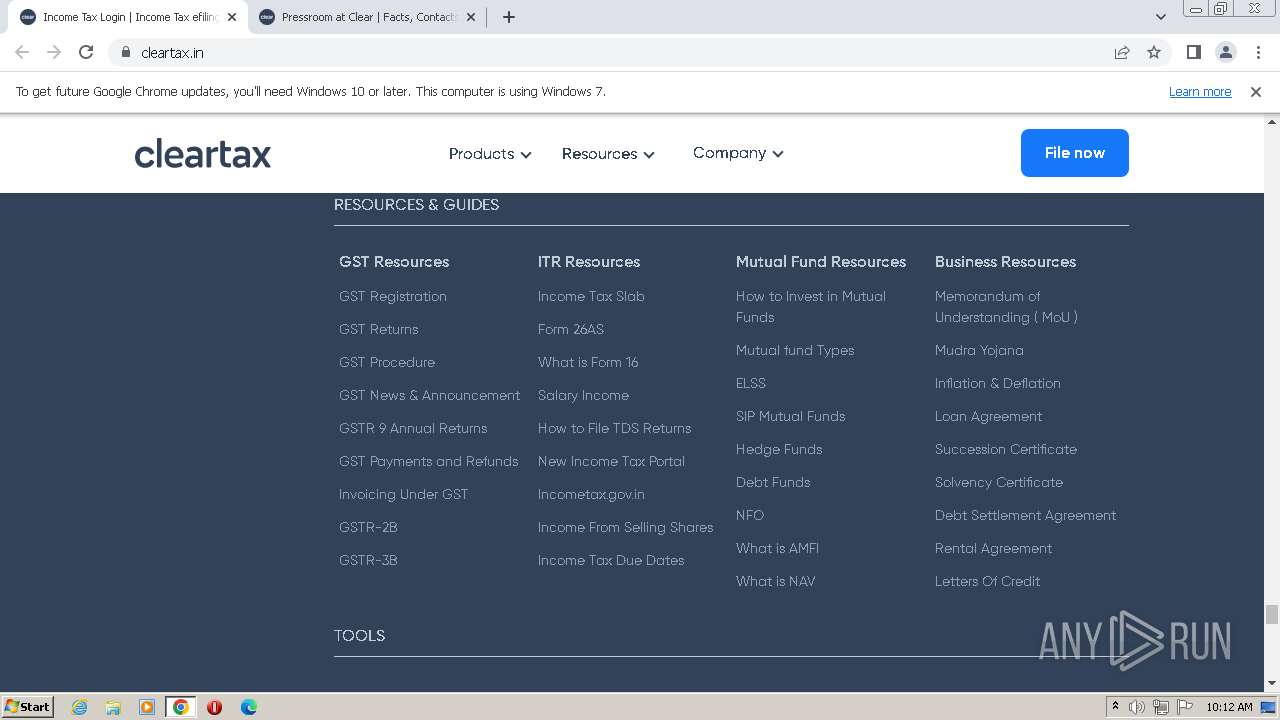
Task: Open Salary Income link
Action: click(x=583, y=395)
